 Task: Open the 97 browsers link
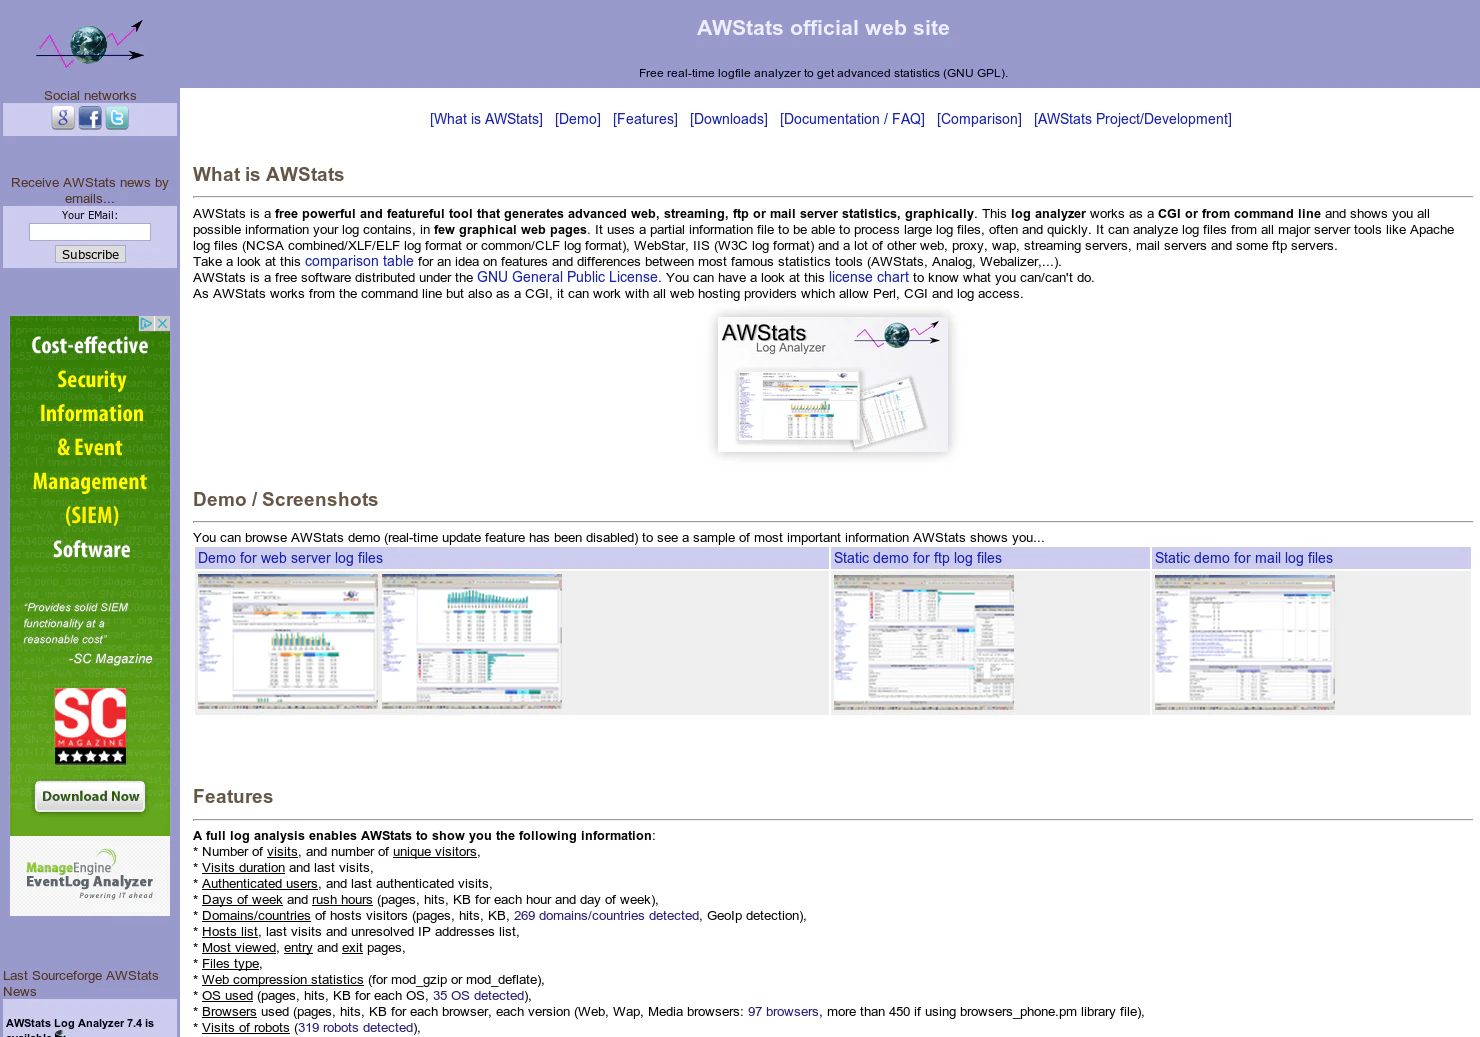[783, 1012]
